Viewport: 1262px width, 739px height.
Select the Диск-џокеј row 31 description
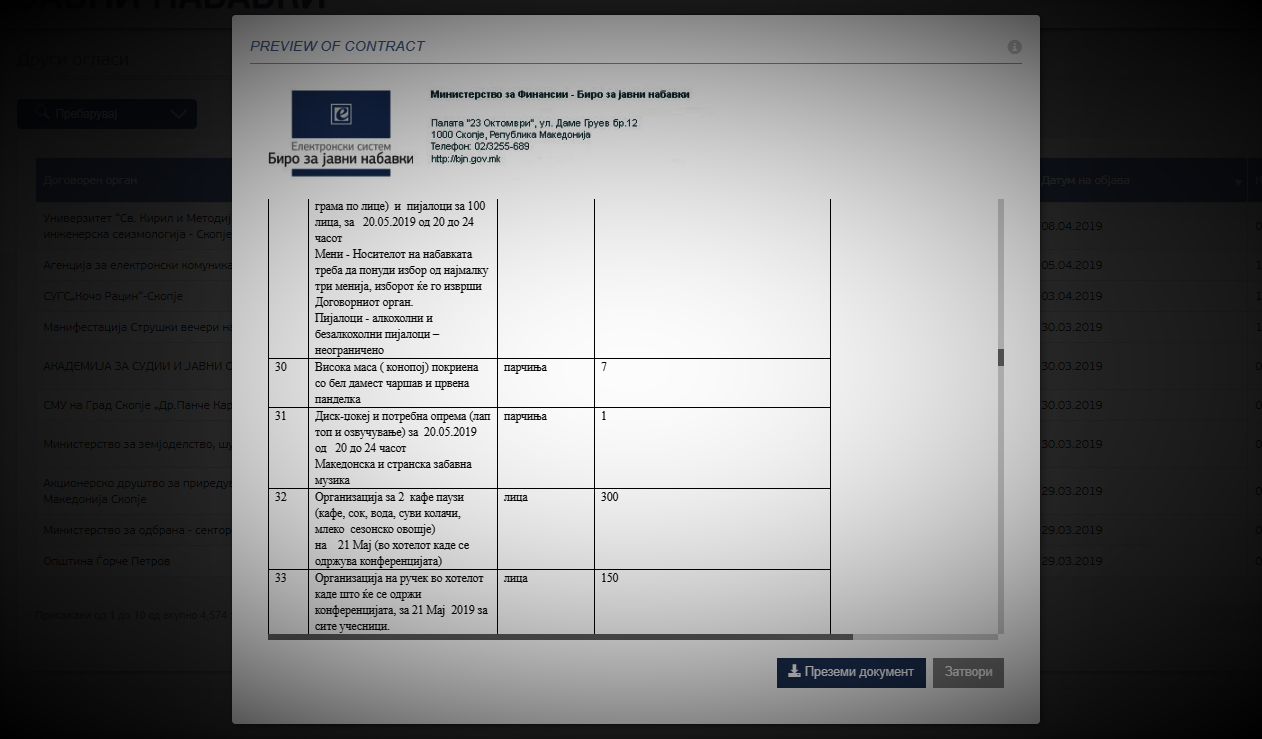click(x=402, y=448)
